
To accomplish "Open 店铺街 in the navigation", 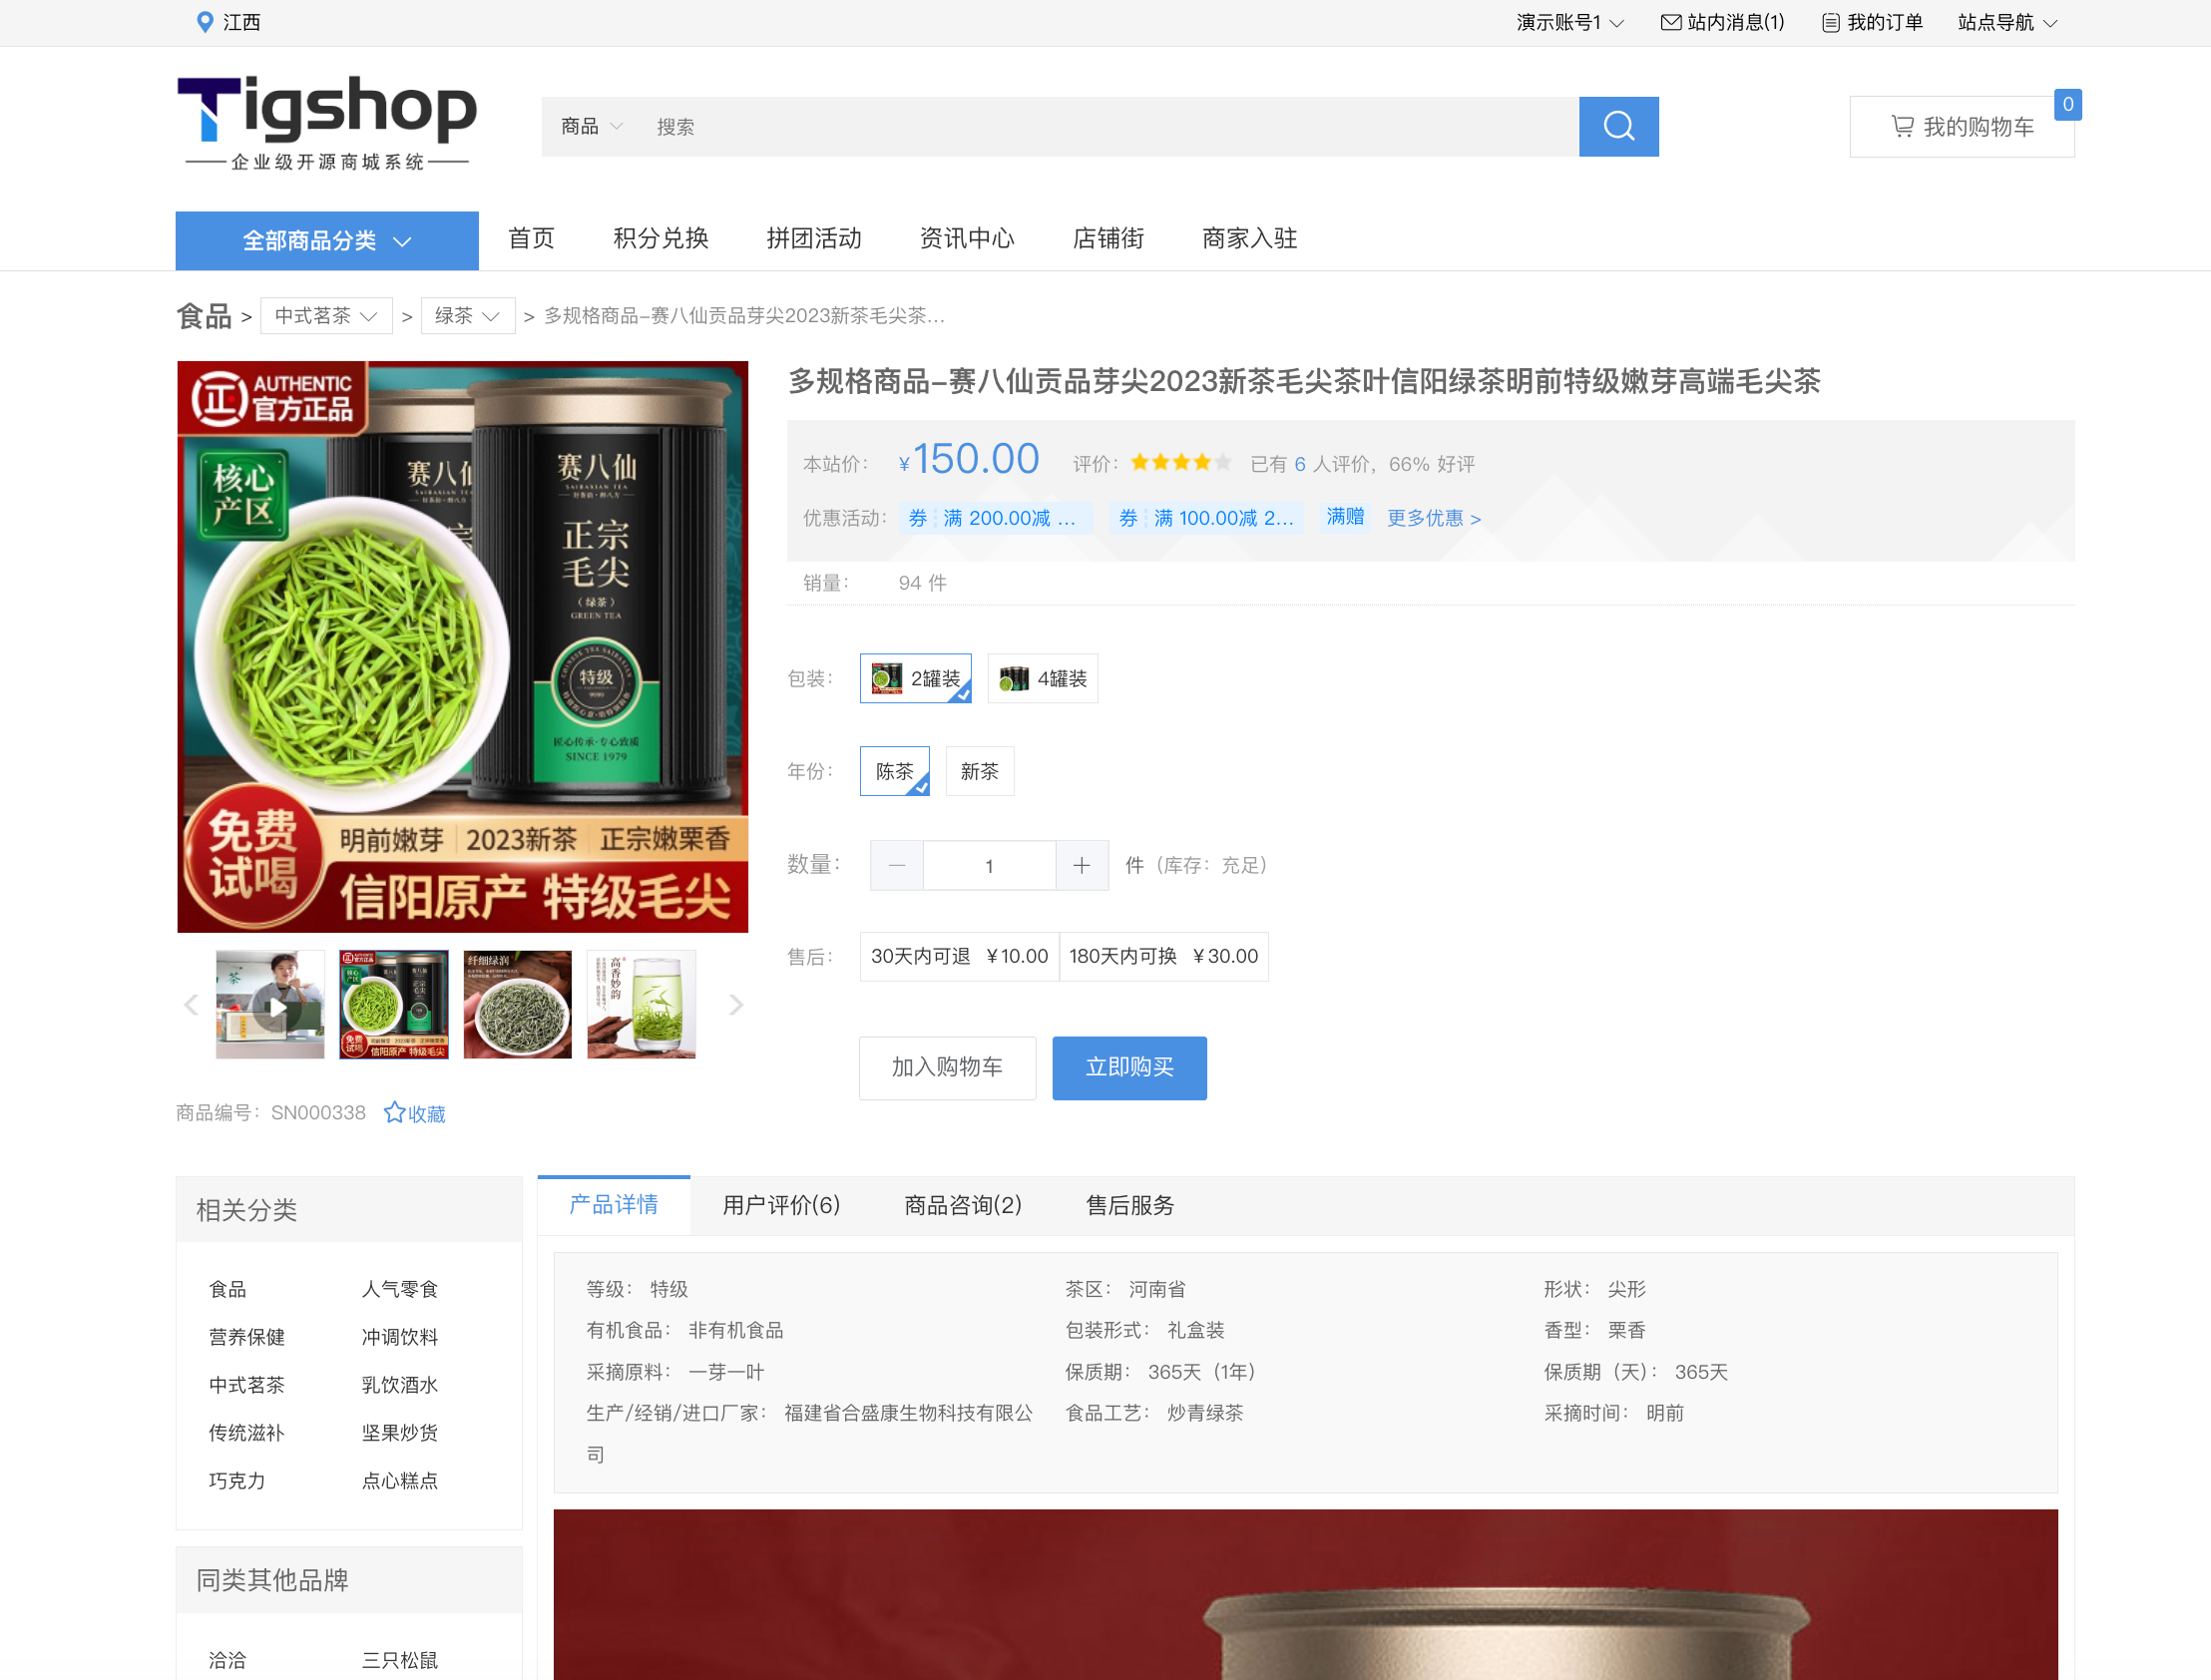I will (1108, 238).
